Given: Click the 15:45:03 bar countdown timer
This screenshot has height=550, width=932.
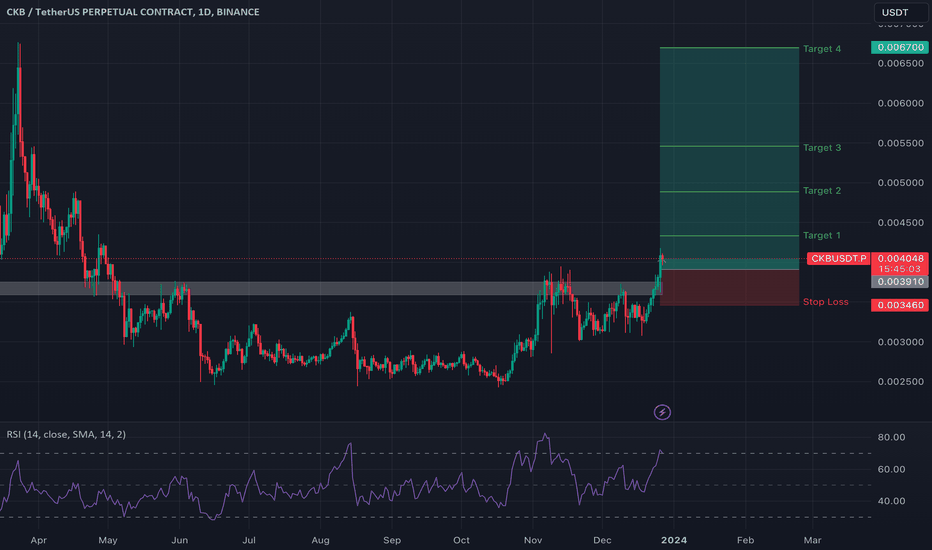Looking at the screenshot, I should [900, 269].
